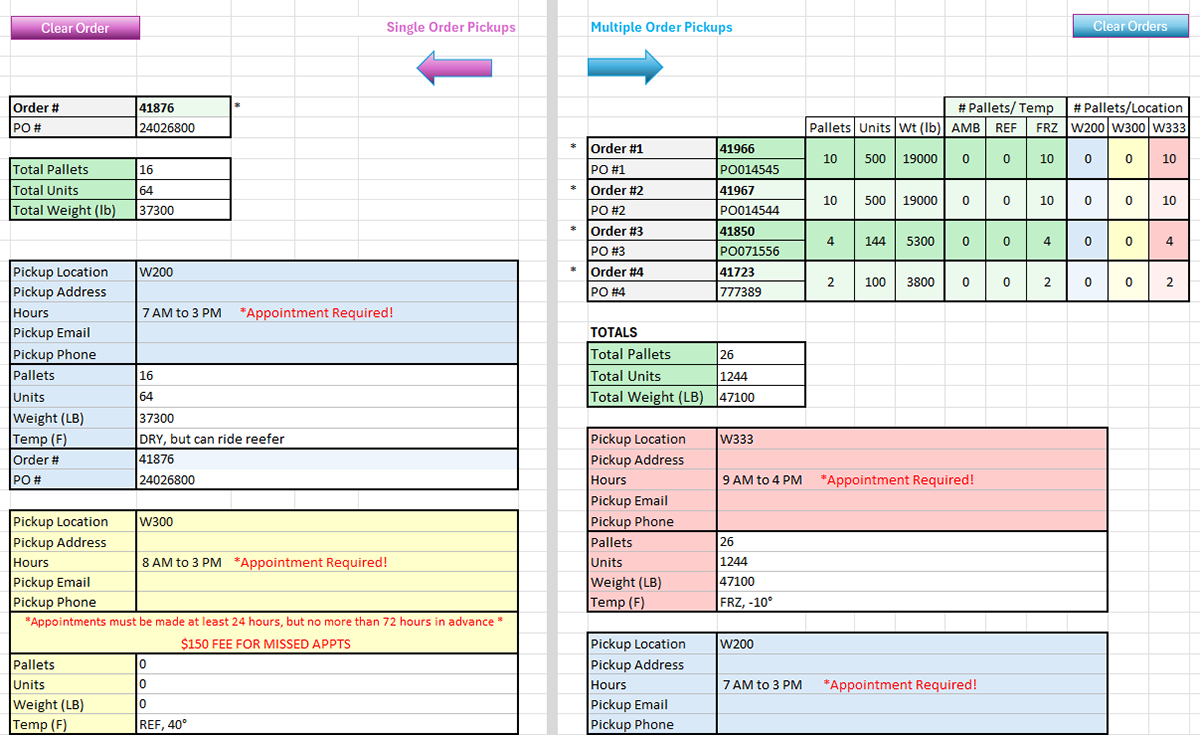Select the W300 pickup location cell
Viewport: 1200px width, 735px height.
coord(327,521)
